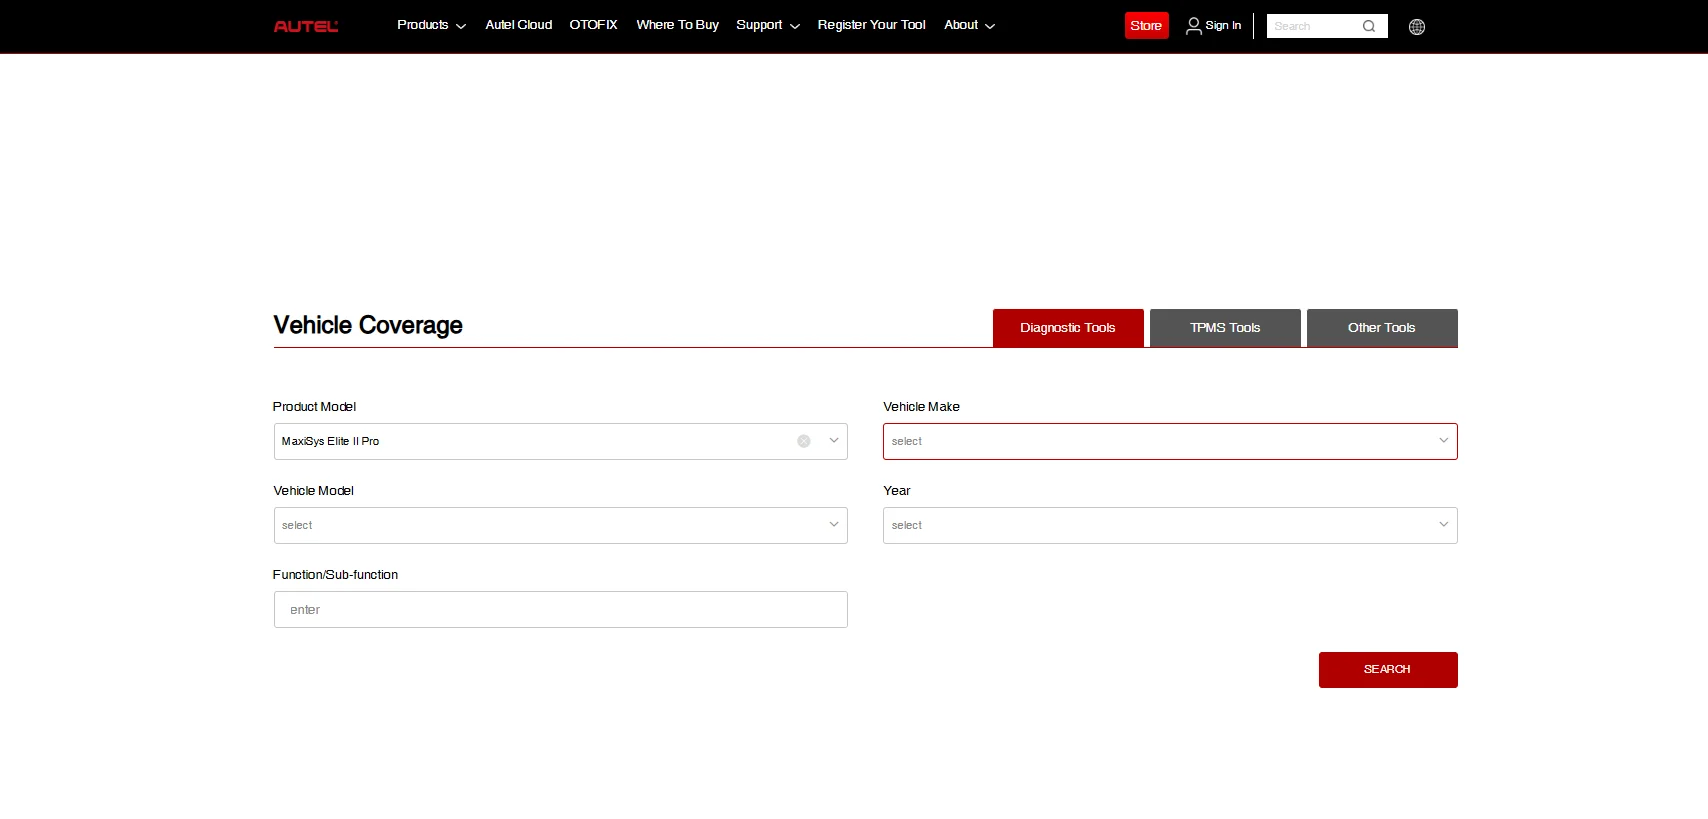Expand the Products menu

pyautogui.click(x=431, y=25)
